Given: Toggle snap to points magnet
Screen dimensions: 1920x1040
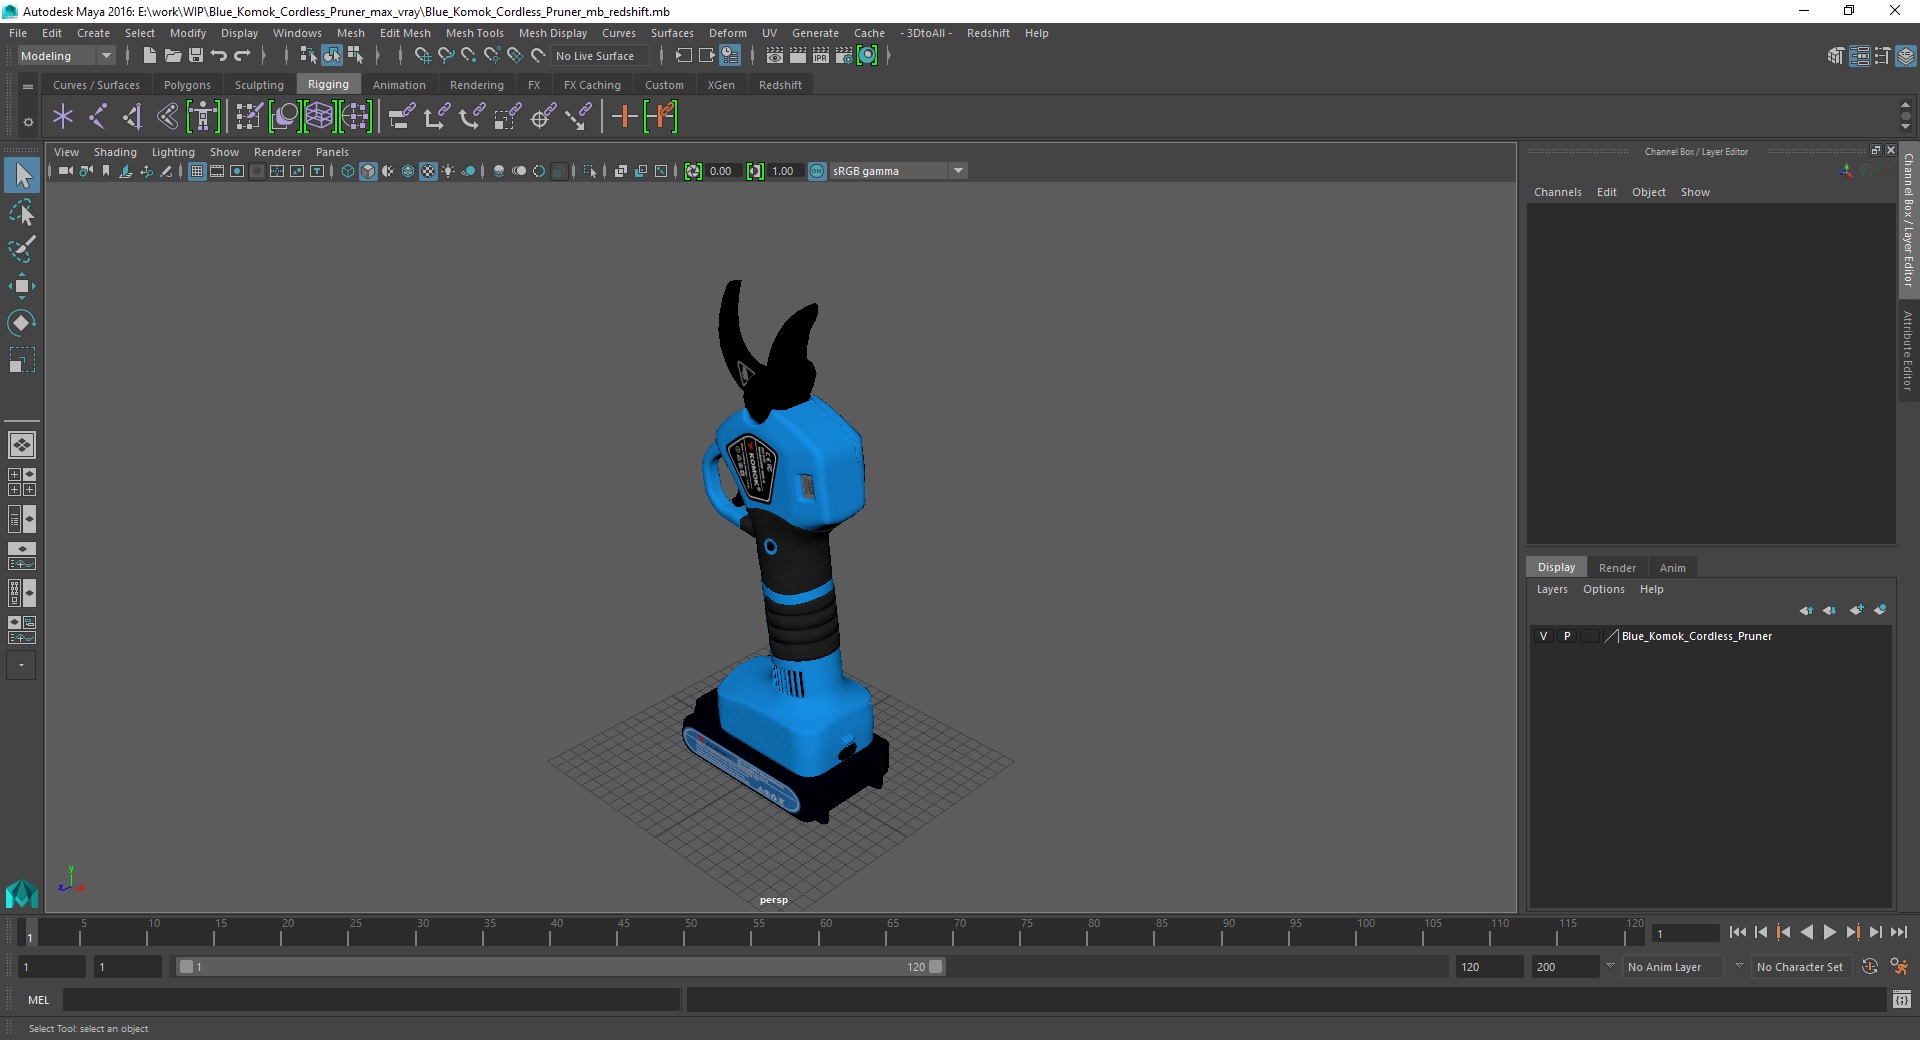Looking at the screenshot, I should pyautogui.click(x=469, y=56).
